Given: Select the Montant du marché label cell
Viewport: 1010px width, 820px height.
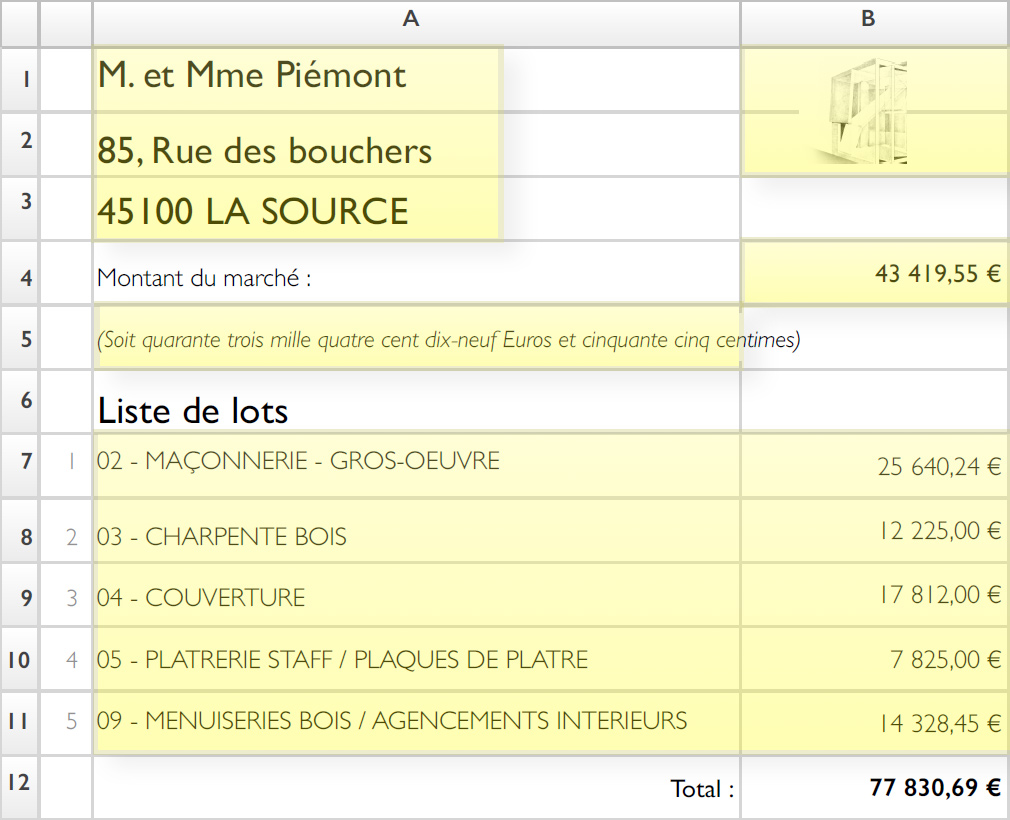Looking at the screenshot, I should 205,278.
